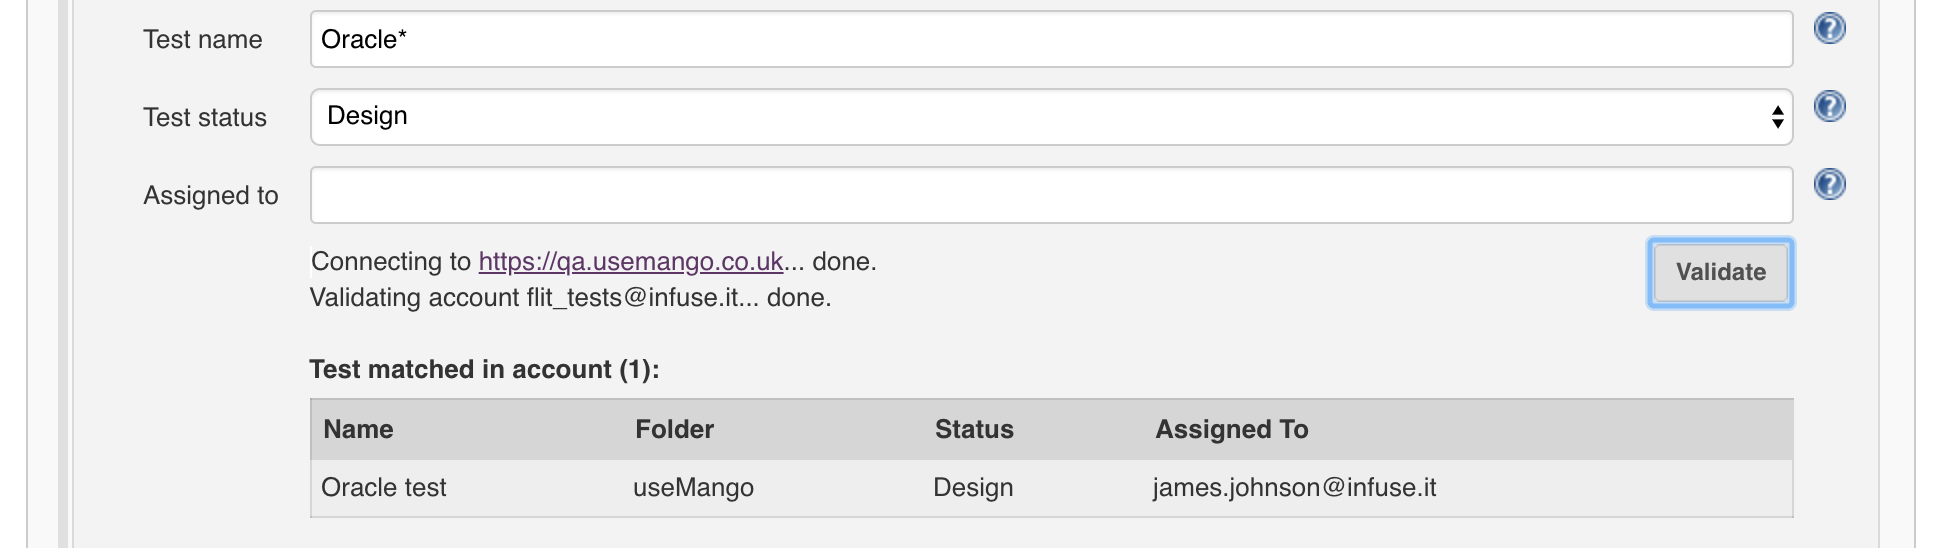Open help for the Test status field
Image resolution: width=1940 pixels, height=548 pixels.
click(1829, 106)
